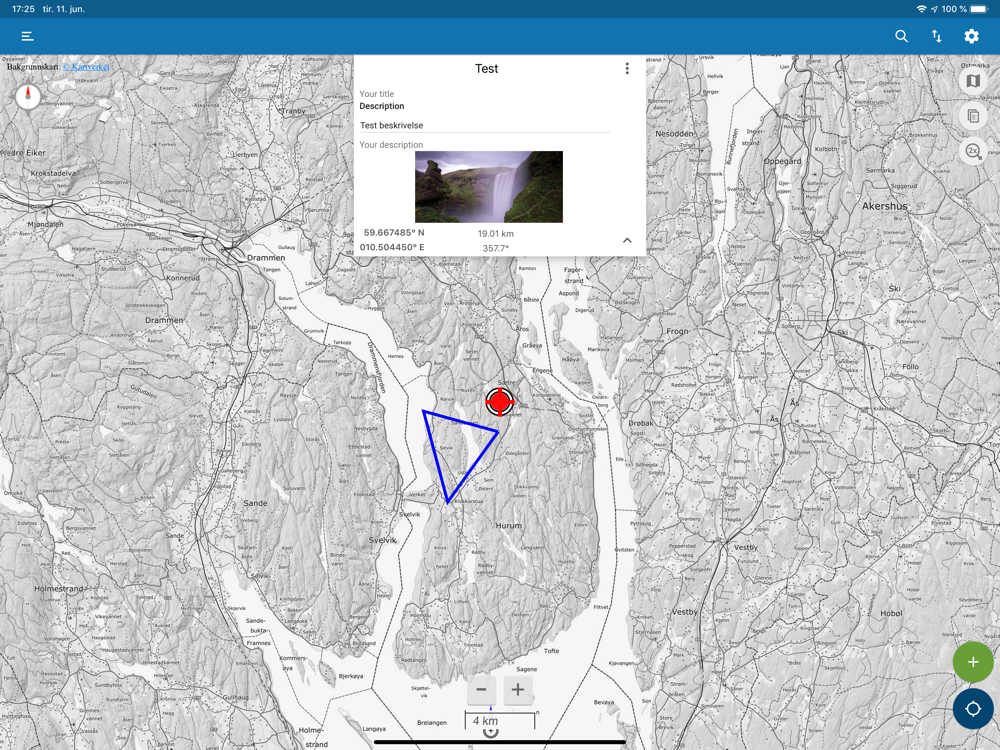Tap the 'Nesodden' map label
The image size is (1000, 750).
(675, 133)
